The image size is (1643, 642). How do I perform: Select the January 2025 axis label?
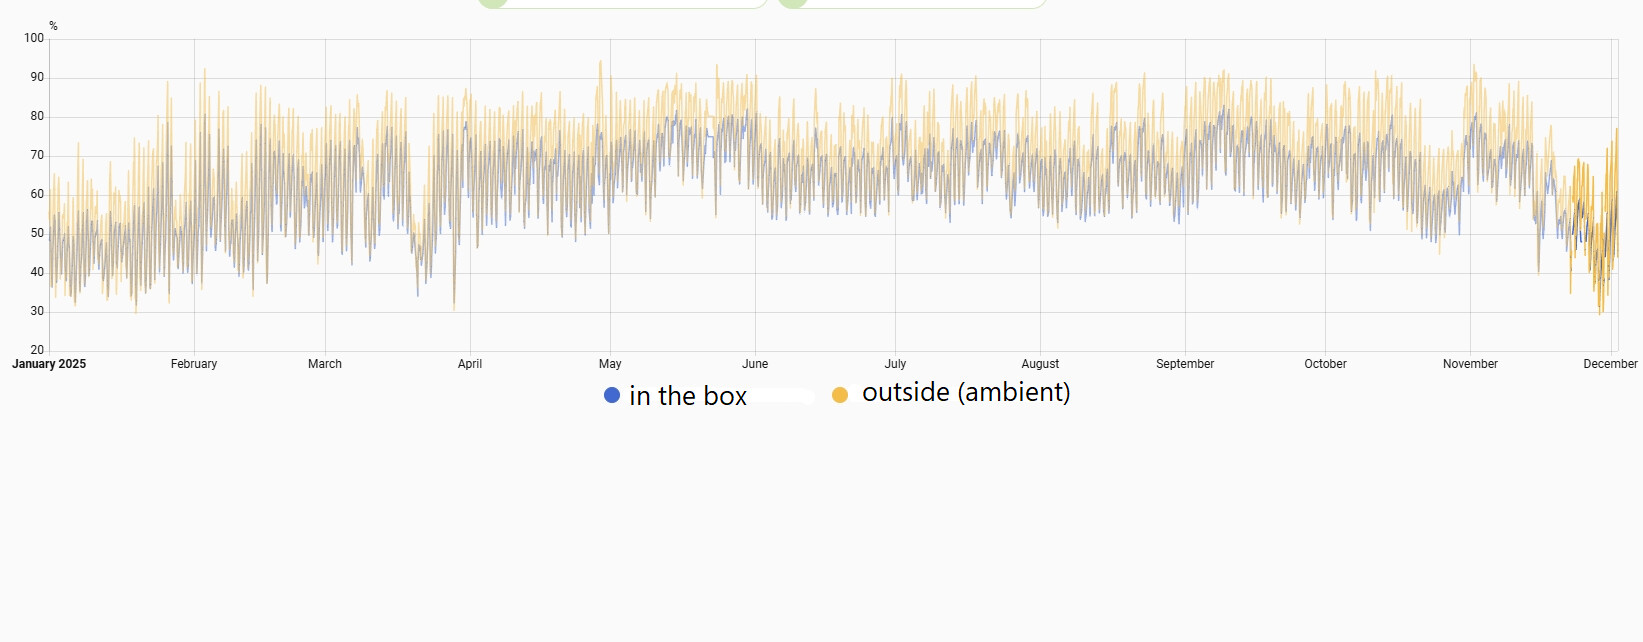coord(49,364)
